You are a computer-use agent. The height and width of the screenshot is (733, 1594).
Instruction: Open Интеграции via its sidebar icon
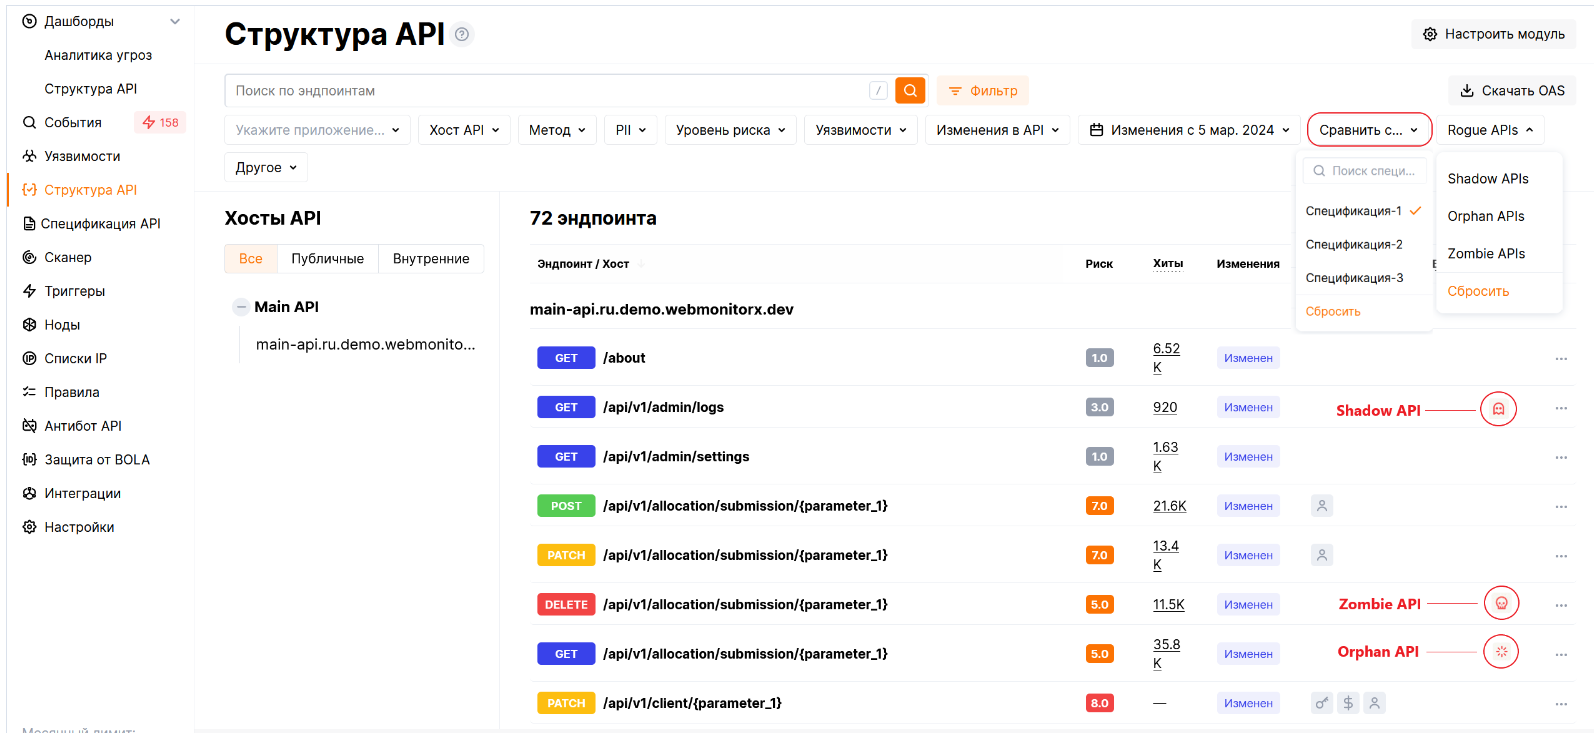29,493
